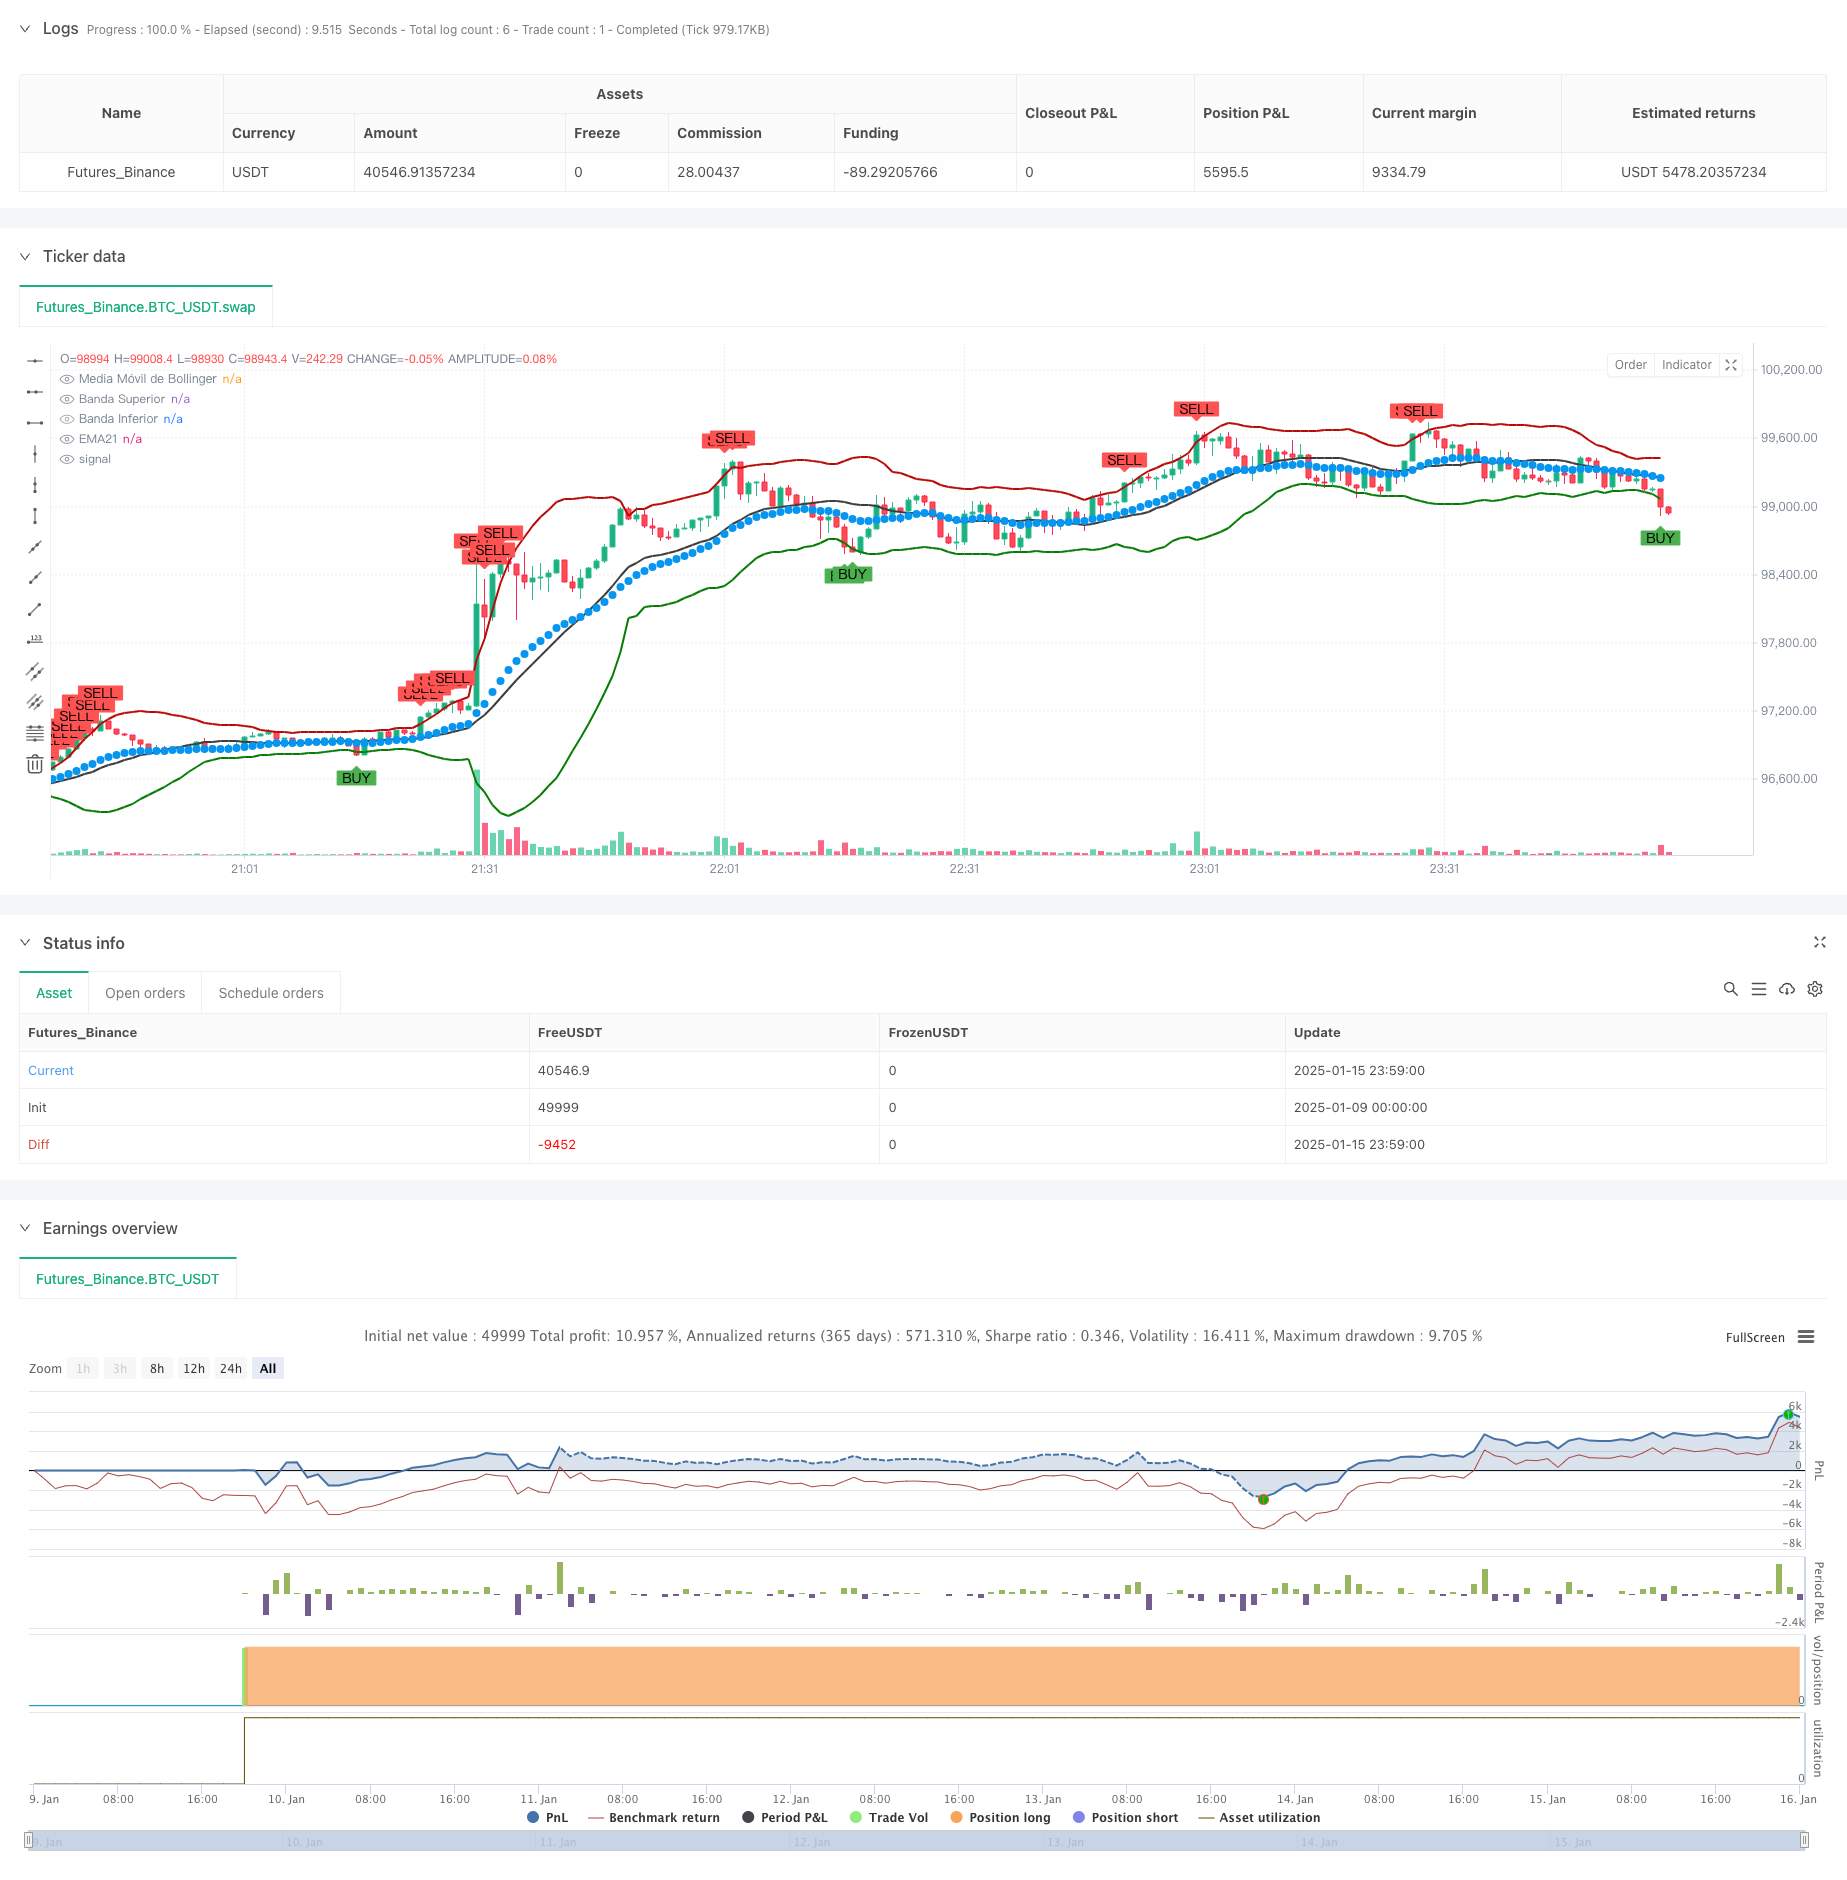The width and height of the screenshot is (1847, 1880).
Task: Switch to the Schedule orders tab
Action: (x=271, y=993)
